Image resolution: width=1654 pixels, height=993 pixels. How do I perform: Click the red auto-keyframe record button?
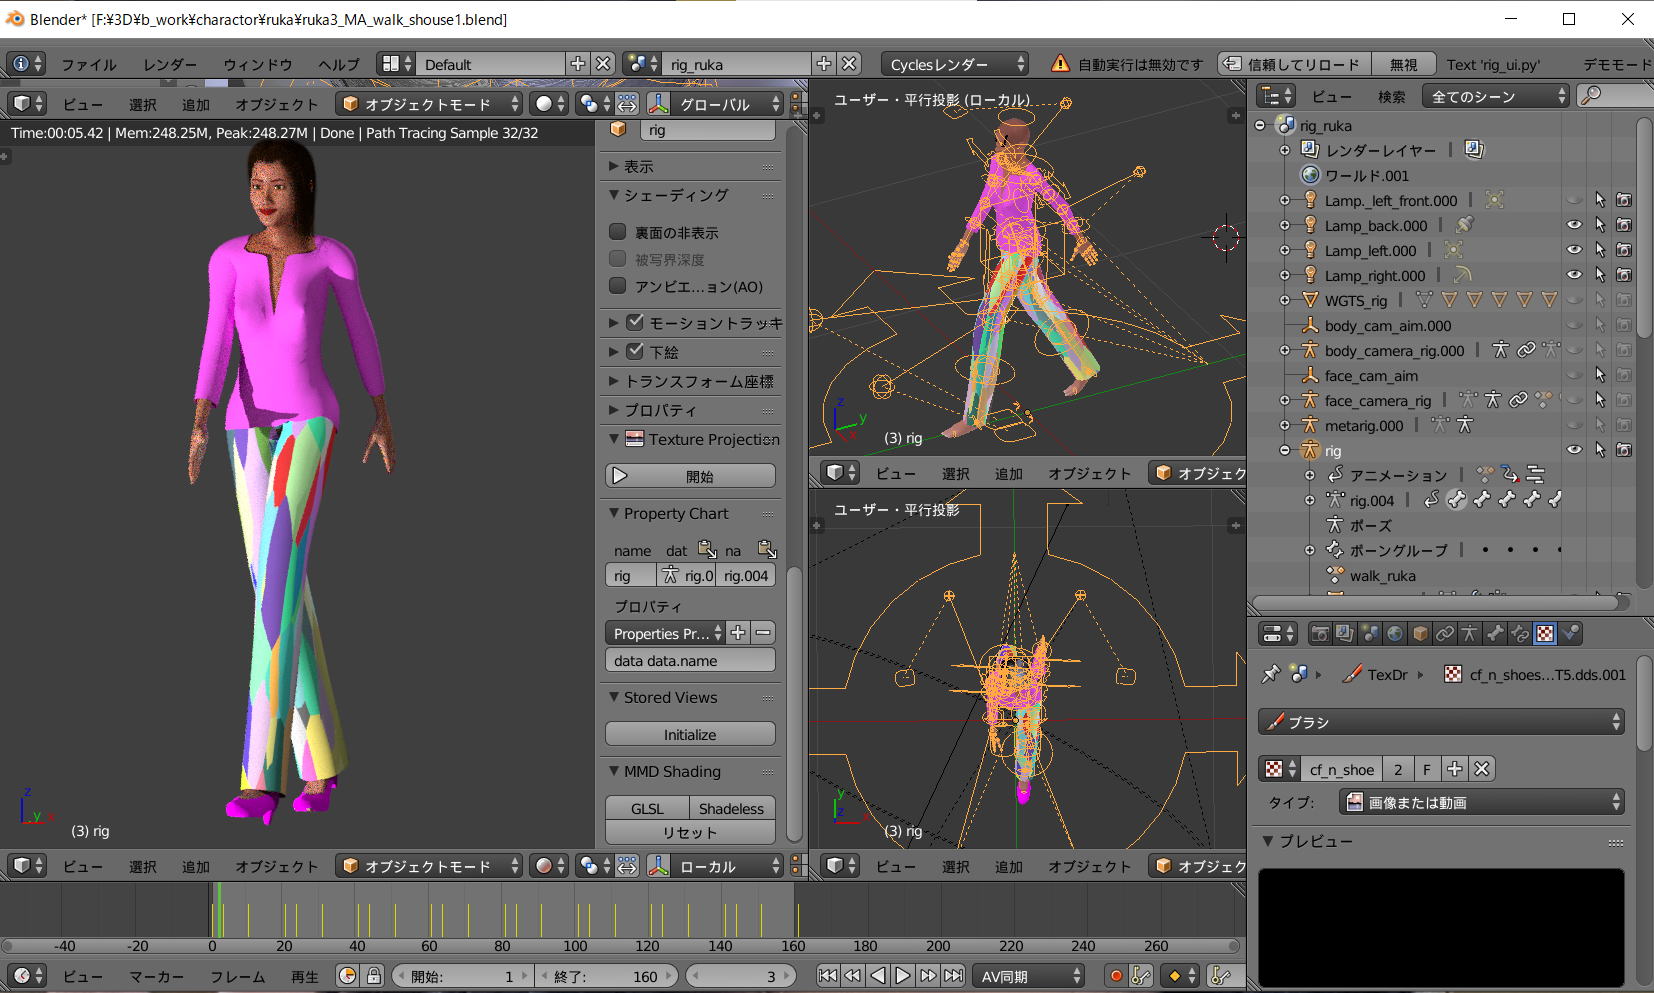click(x=1116, y=976)
